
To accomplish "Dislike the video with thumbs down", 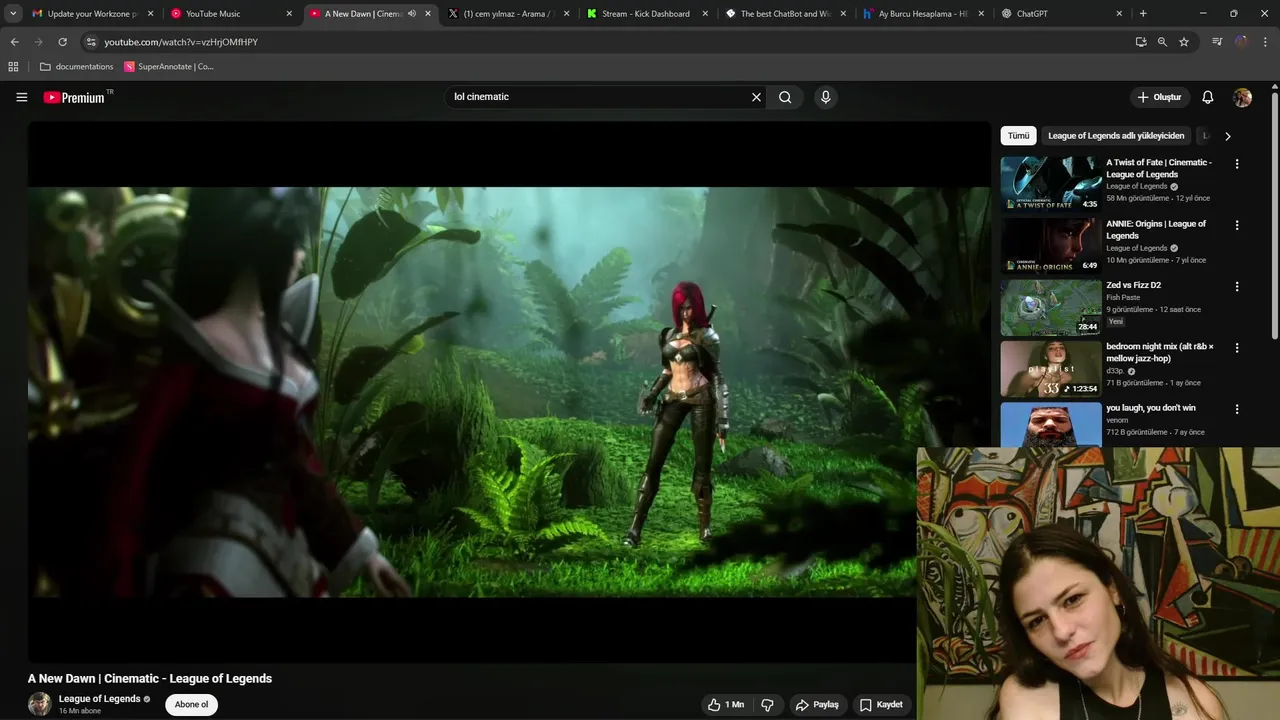I will pos(767,705).
